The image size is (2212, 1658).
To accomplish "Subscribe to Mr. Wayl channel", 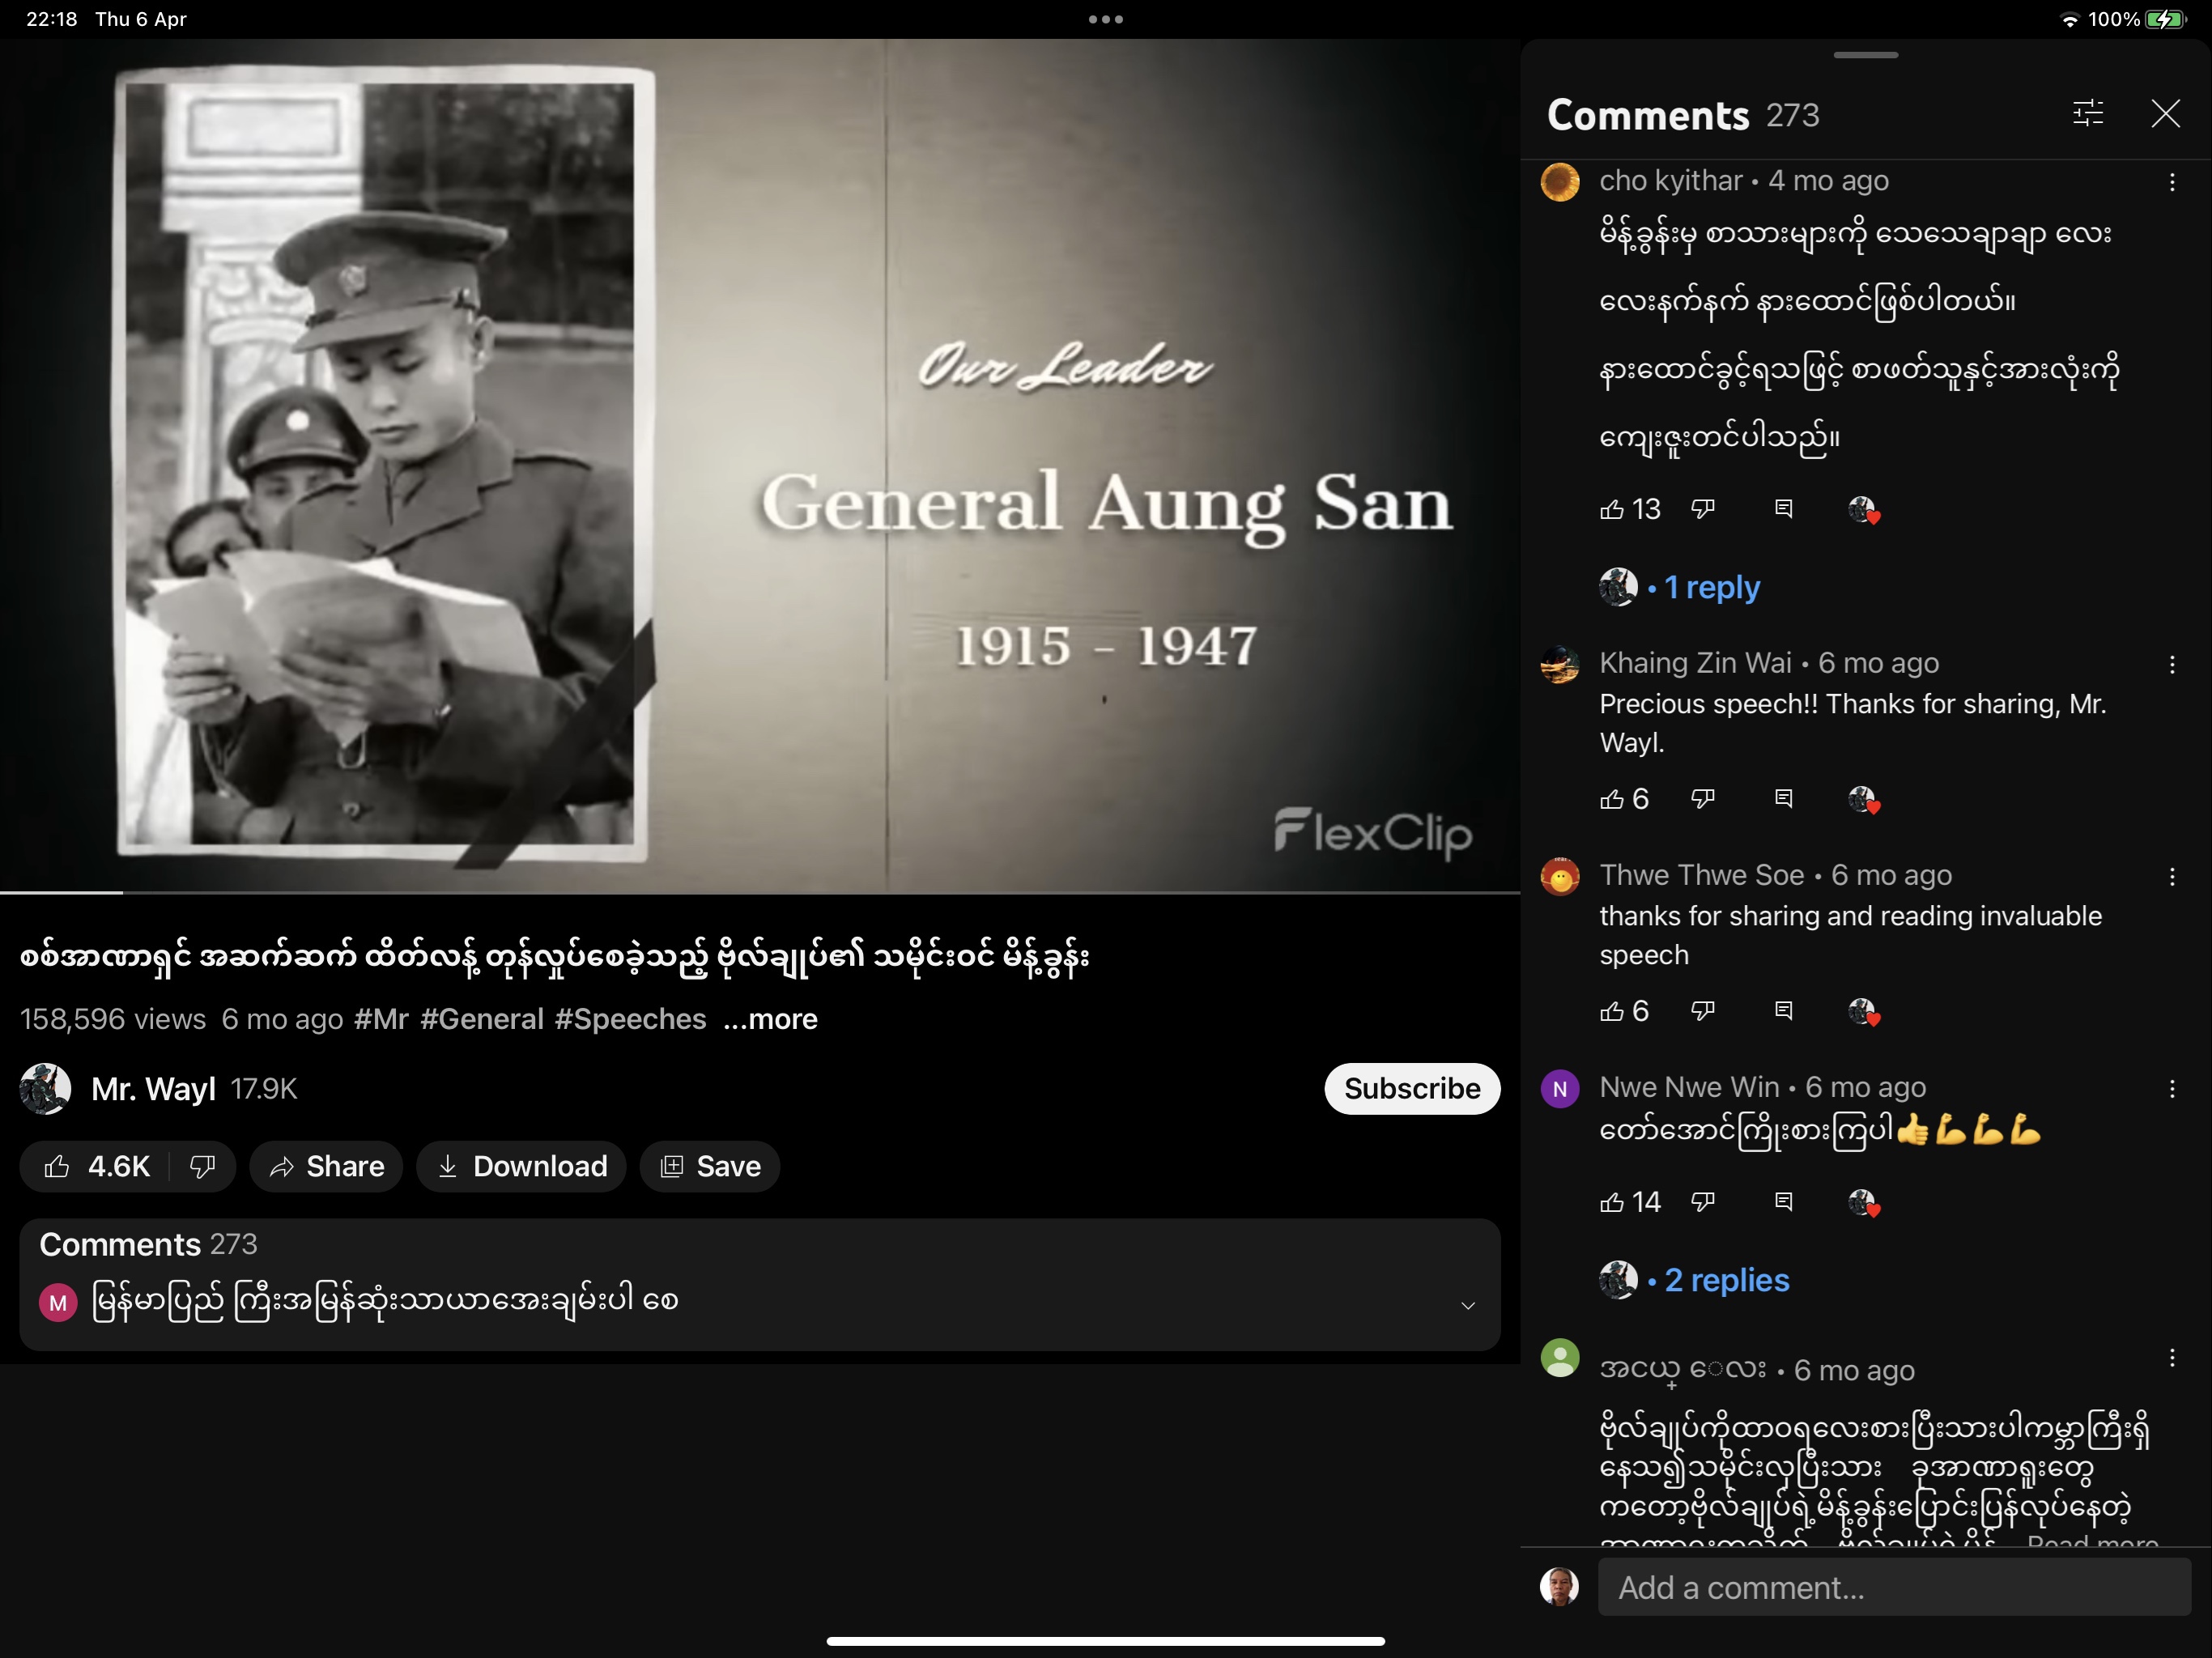I will pos(1411,1088).
